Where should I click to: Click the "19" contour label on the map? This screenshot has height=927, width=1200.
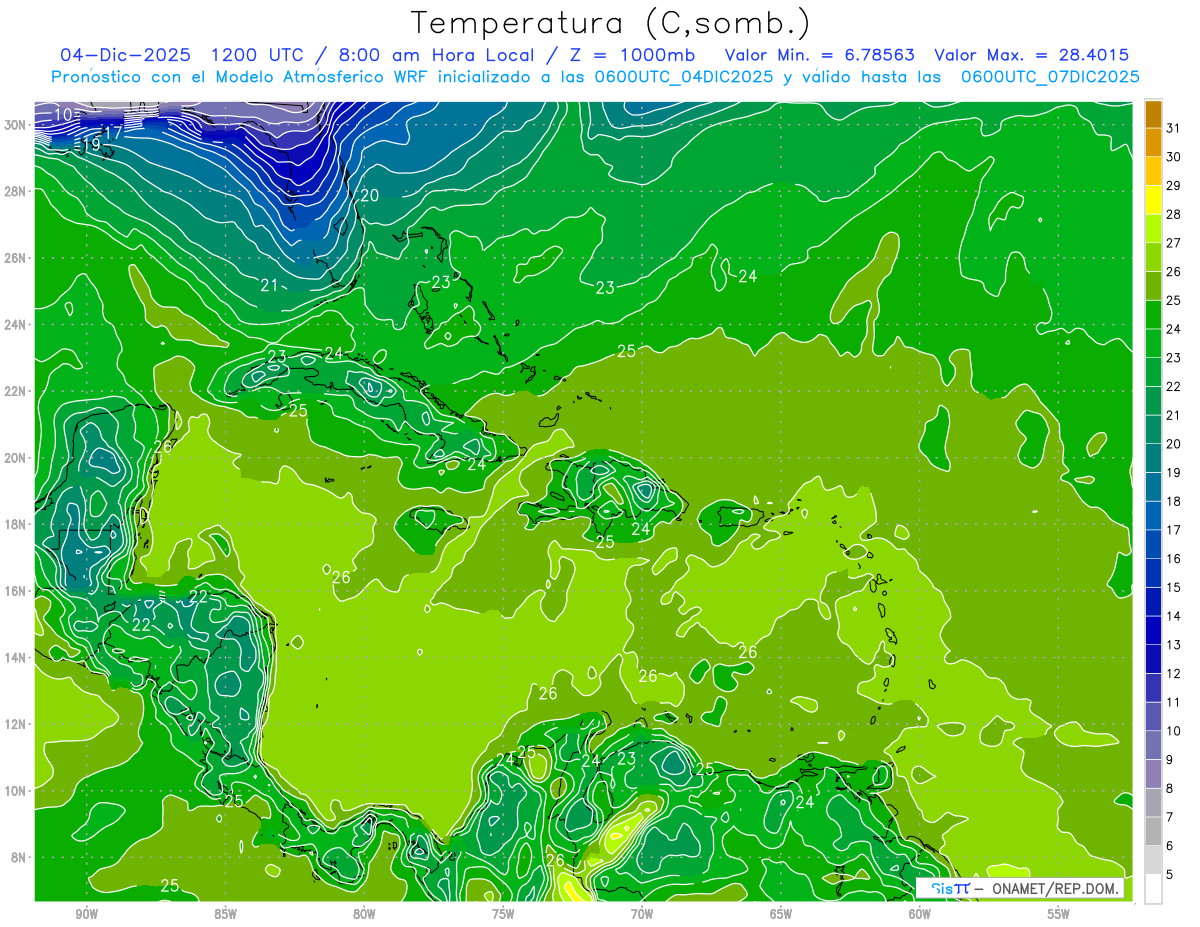coord(90,145)
